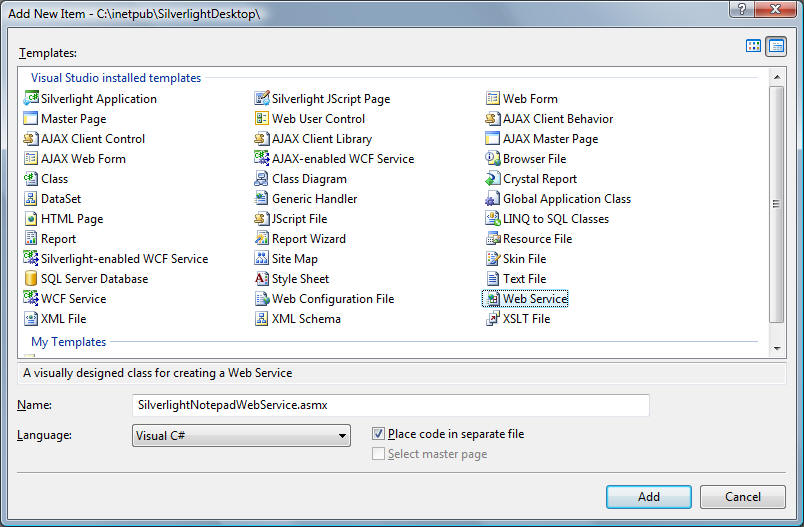Image resolution: width=804 pixels, height=527 pixels.
Task: Open the dialog Help button
Action: point(741,9)
